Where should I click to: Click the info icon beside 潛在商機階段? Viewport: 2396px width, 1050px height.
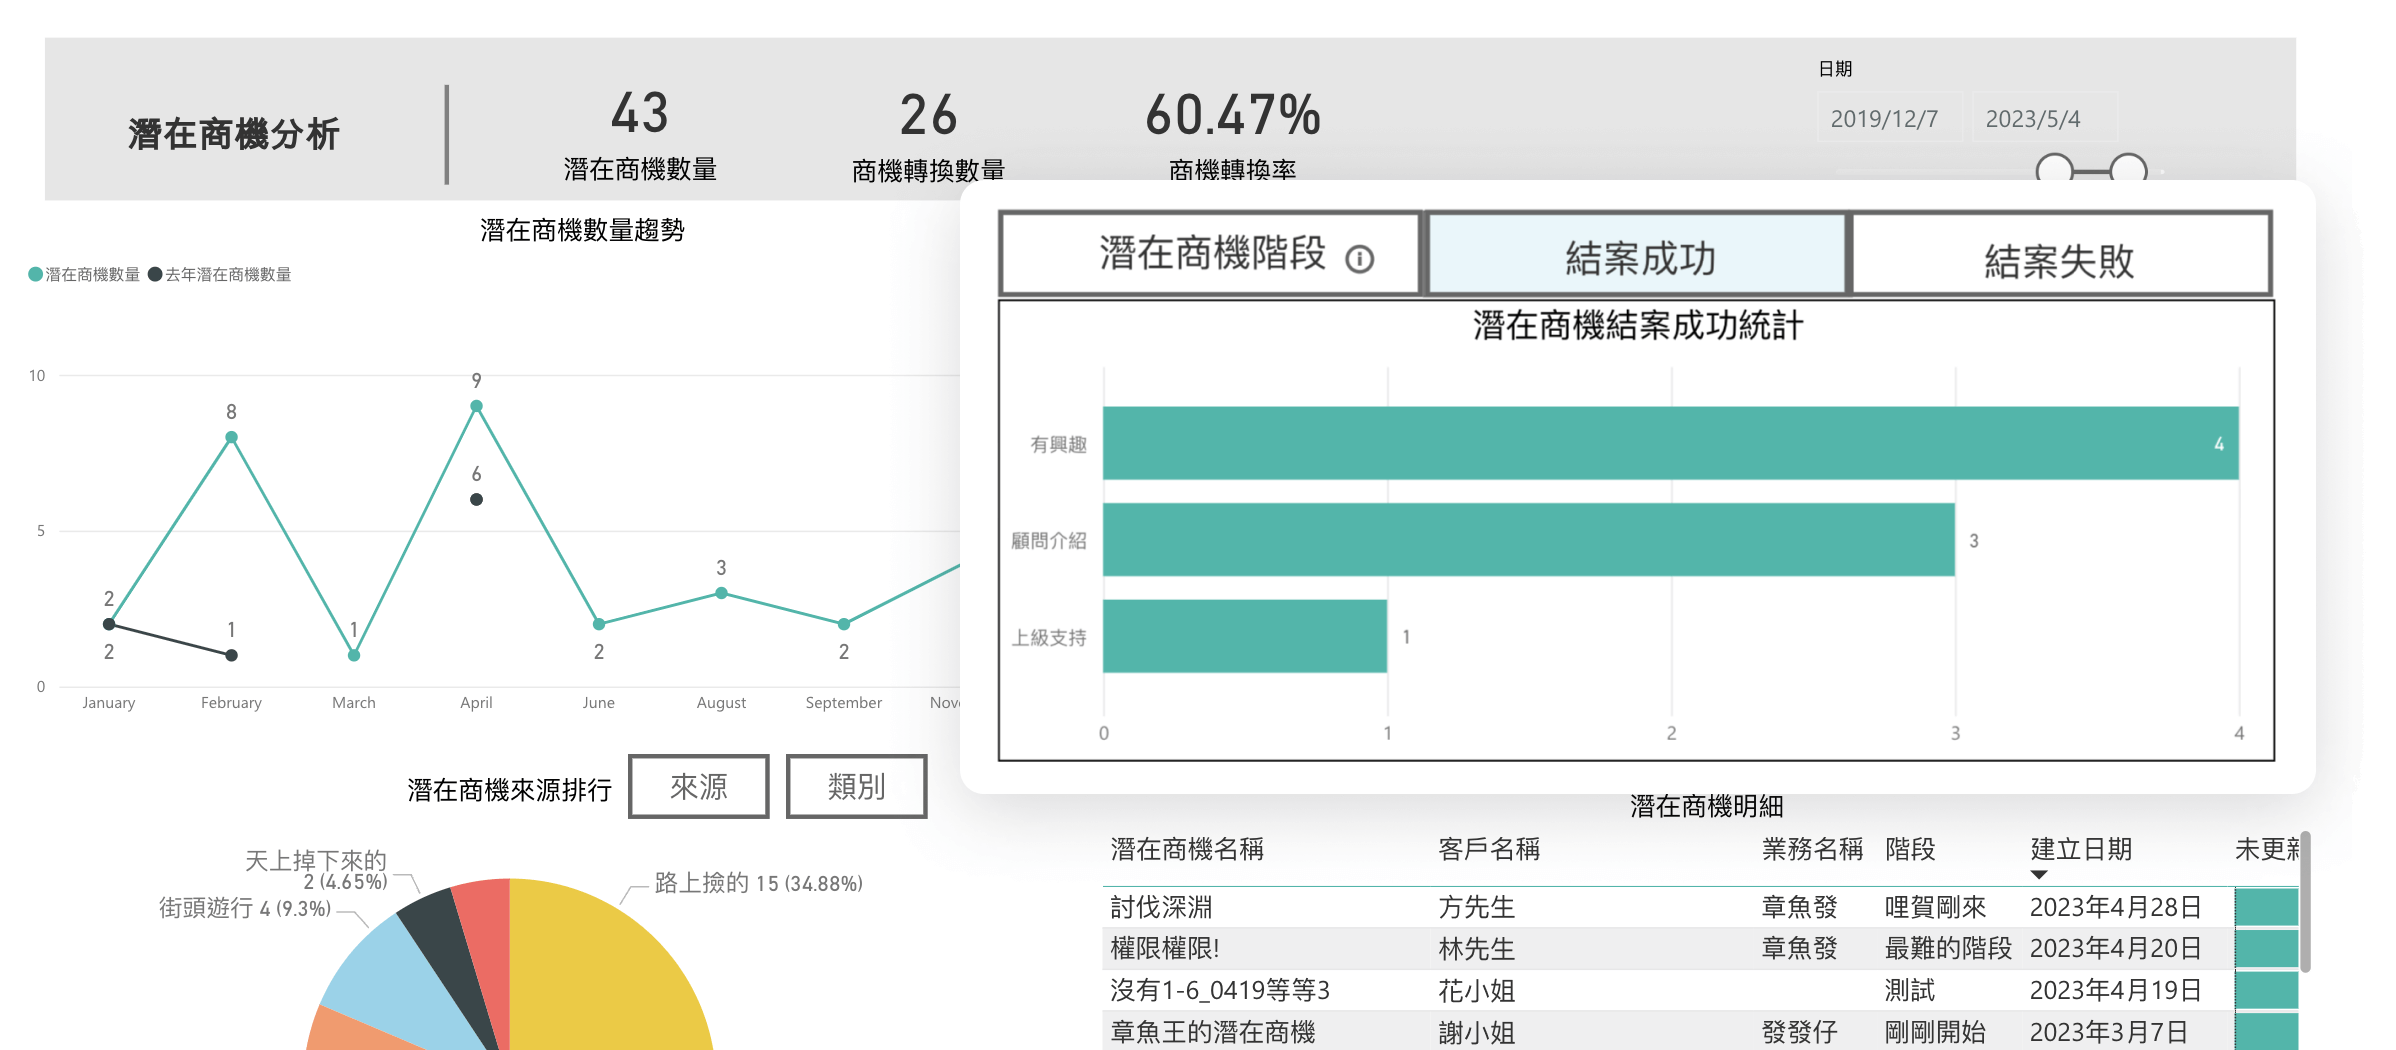(1359, 260)
